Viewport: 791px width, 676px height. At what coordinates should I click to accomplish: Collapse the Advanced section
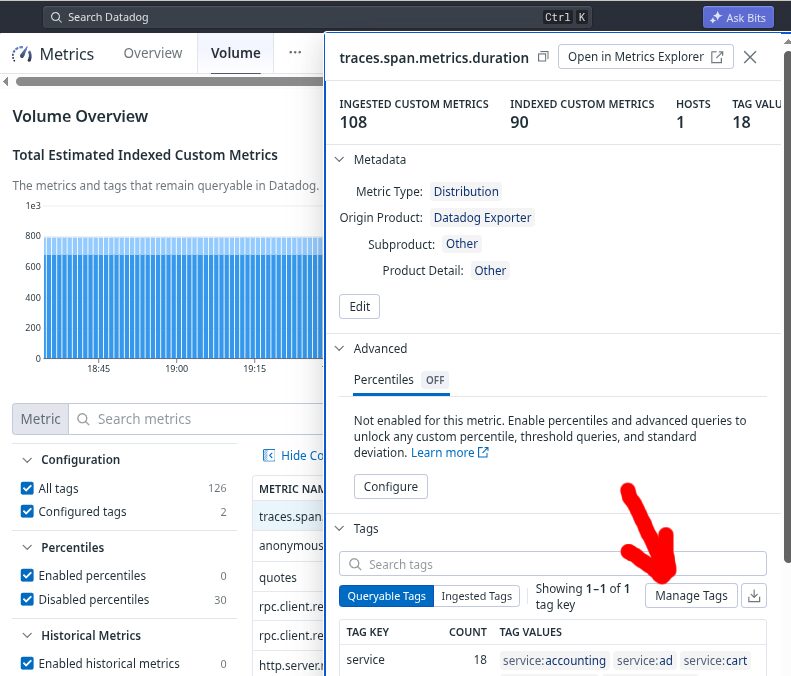click(340, 349)
